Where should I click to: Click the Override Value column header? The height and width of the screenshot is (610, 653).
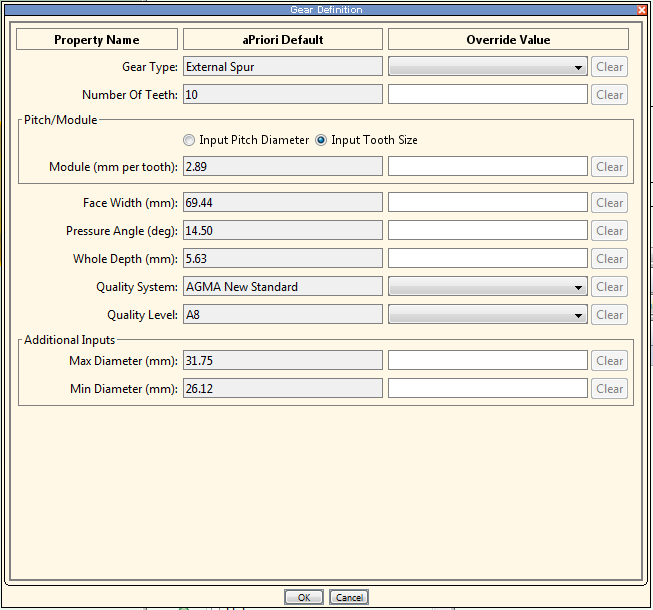point(508,40)
